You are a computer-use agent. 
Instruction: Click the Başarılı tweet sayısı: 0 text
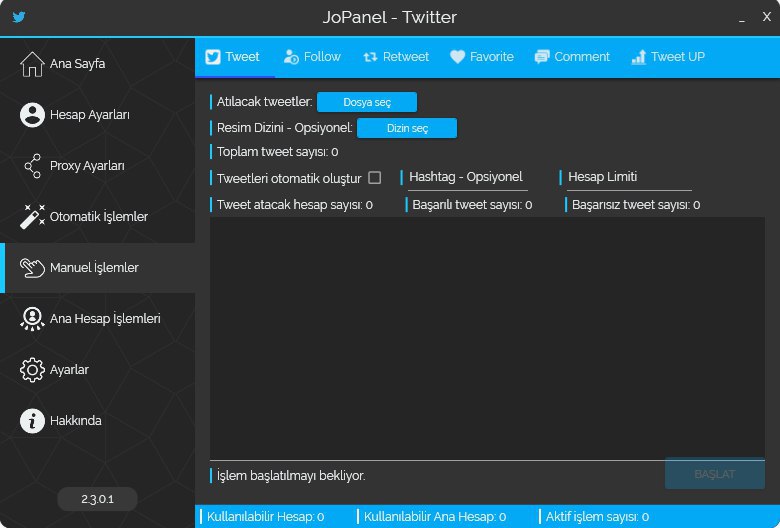click(472, 205)
